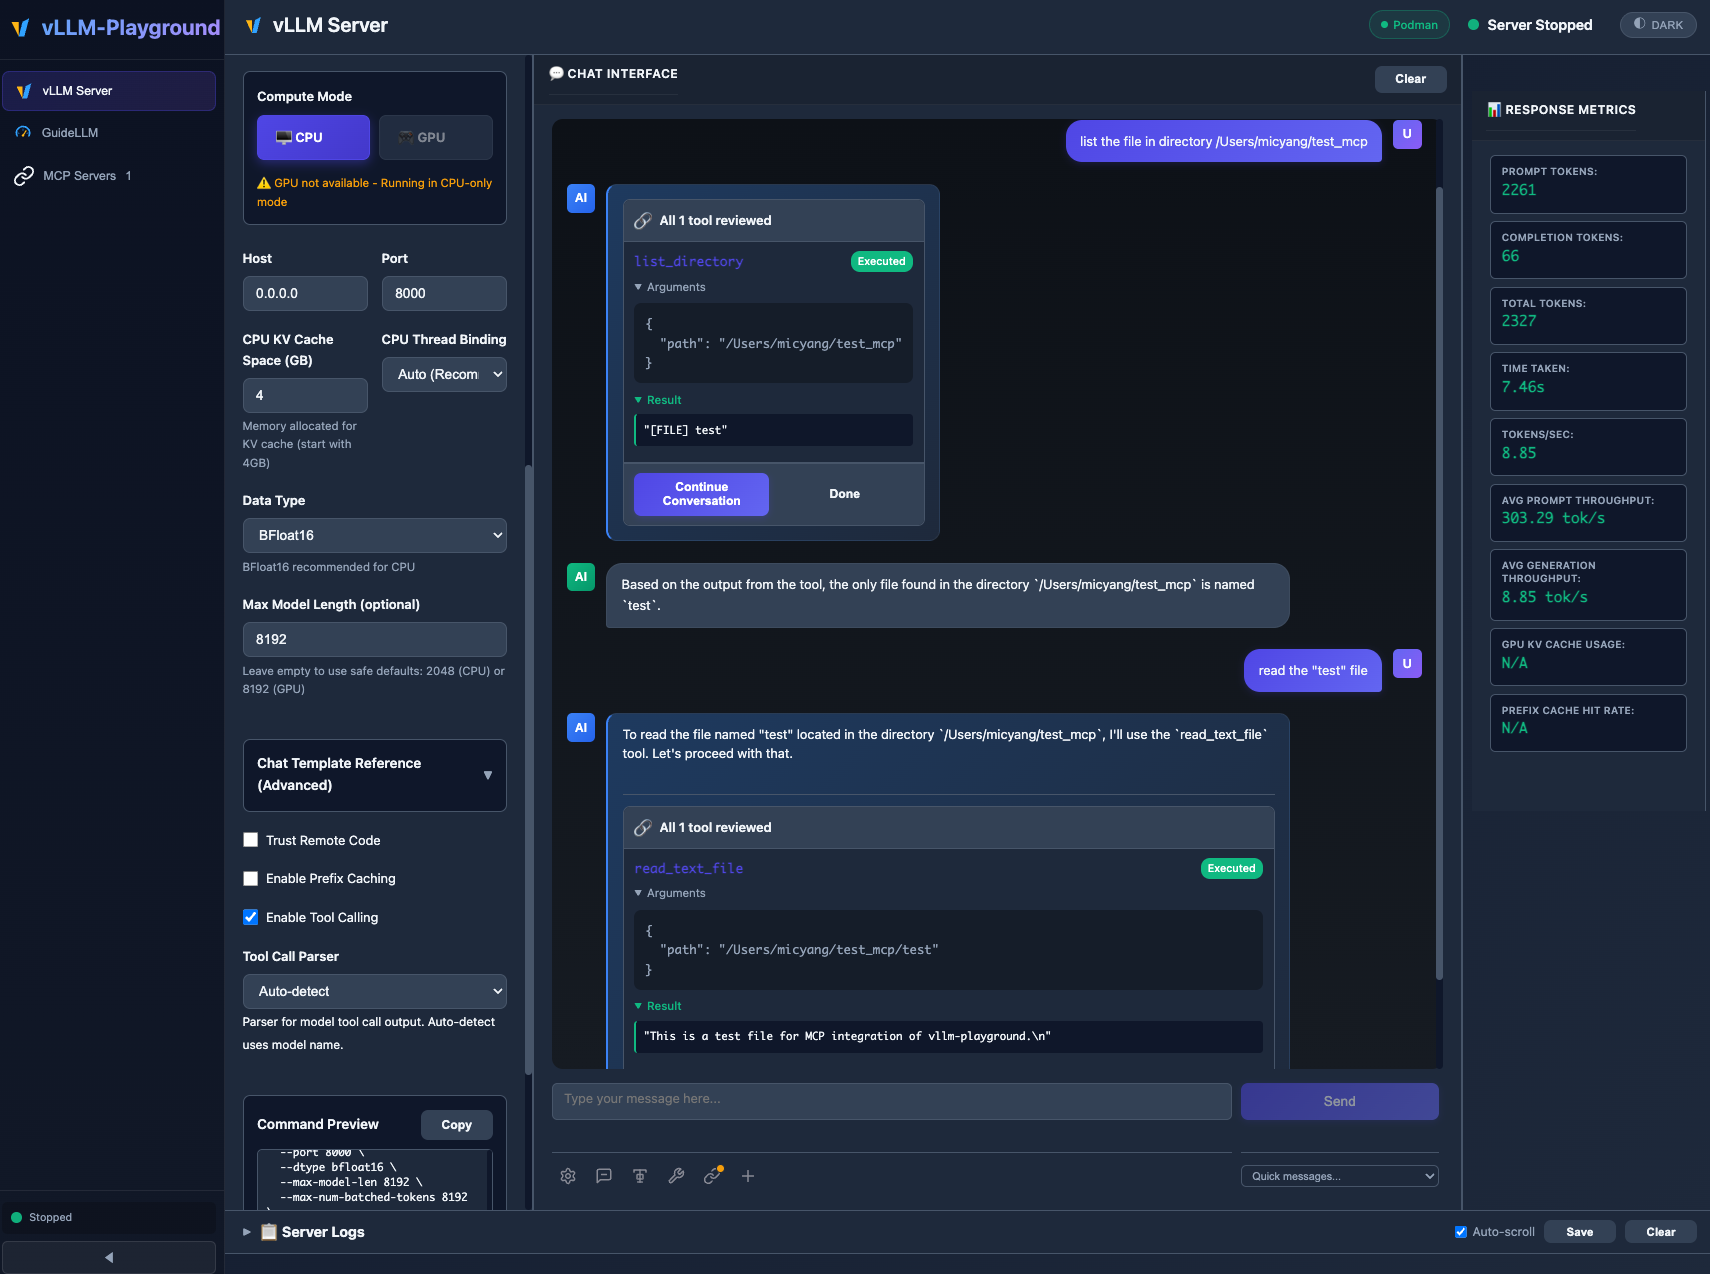Viewport: 1710px width, 1274px height.
Task: Click the Continue Conversation button
Action: point(700,494)
